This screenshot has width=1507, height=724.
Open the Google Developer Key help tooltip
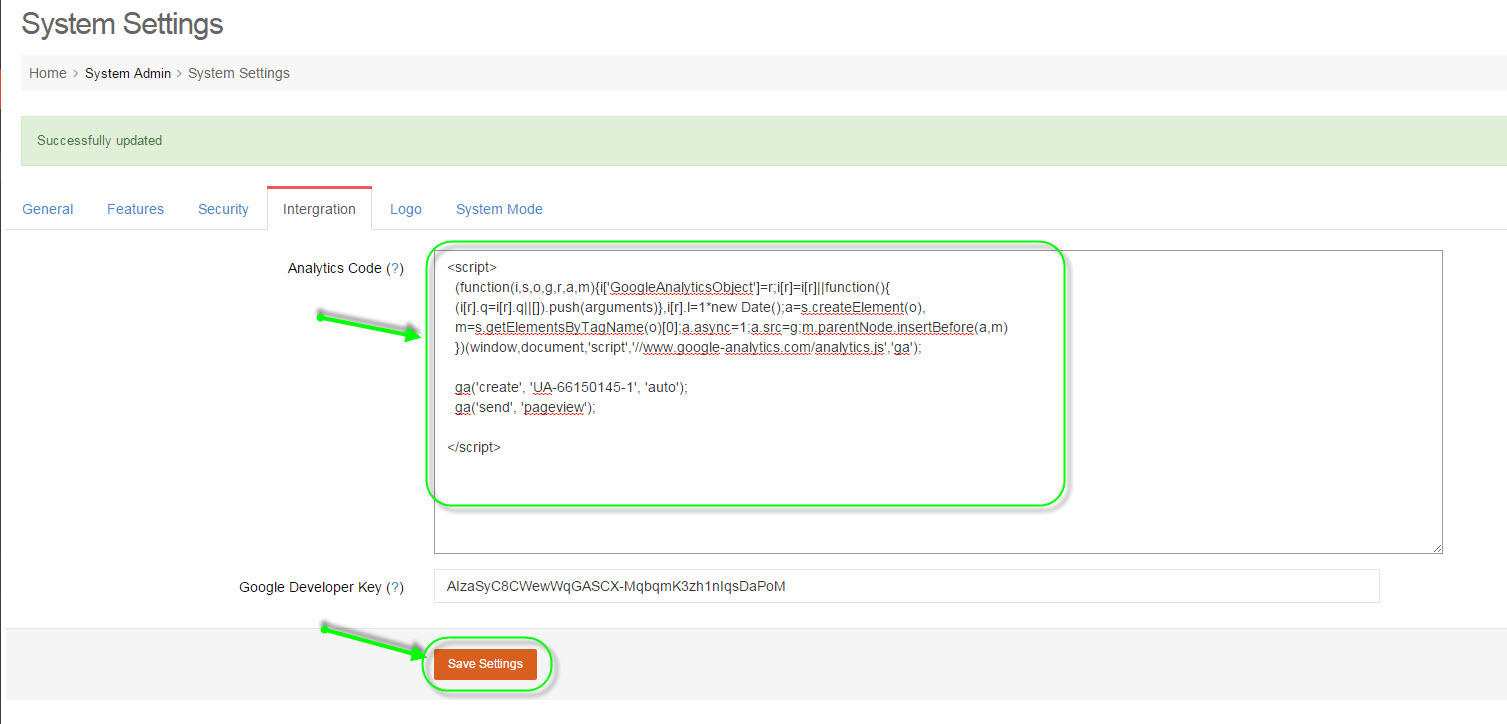tap(395, 588)
